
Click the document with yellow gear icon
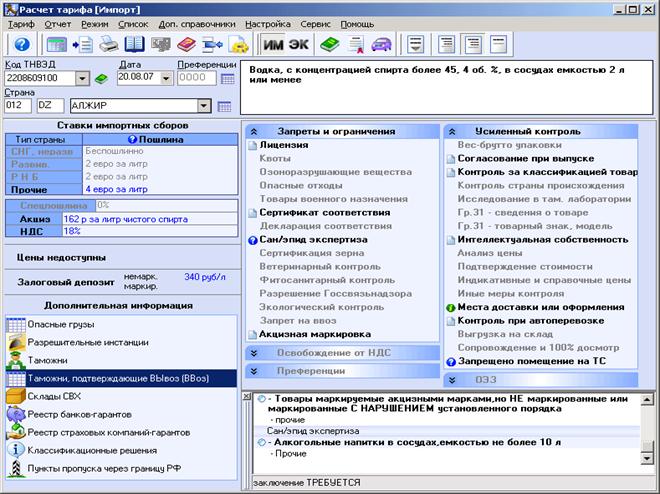[239, 44]
